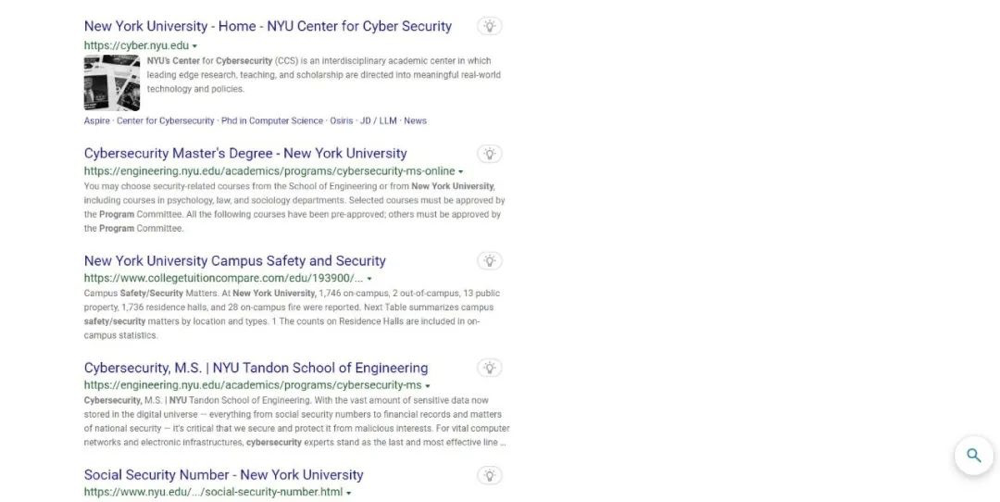This screenshot has width=1000, height=502.
Task: Visit New York University Campus Safety and Security result
Action: click(x=235, y=260)
